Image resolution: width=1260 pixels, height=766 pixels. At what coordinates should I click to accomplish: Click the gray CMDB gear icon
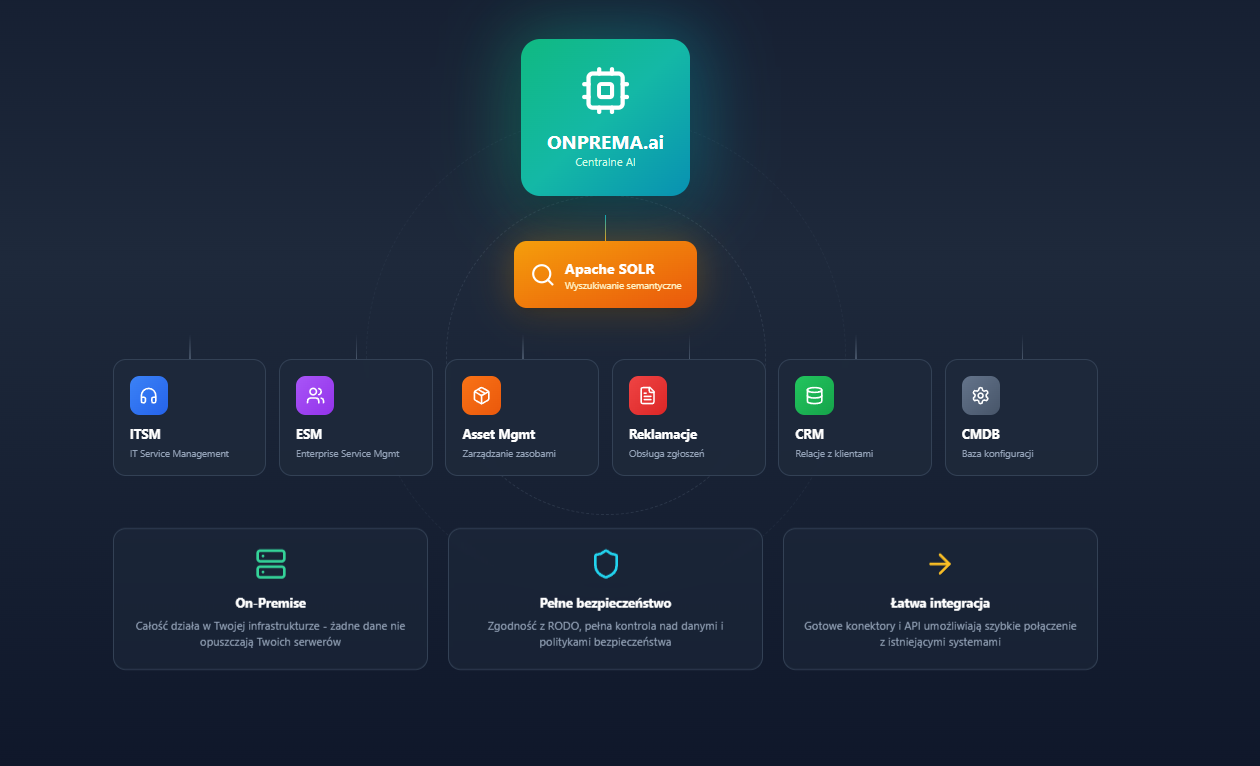981,395
